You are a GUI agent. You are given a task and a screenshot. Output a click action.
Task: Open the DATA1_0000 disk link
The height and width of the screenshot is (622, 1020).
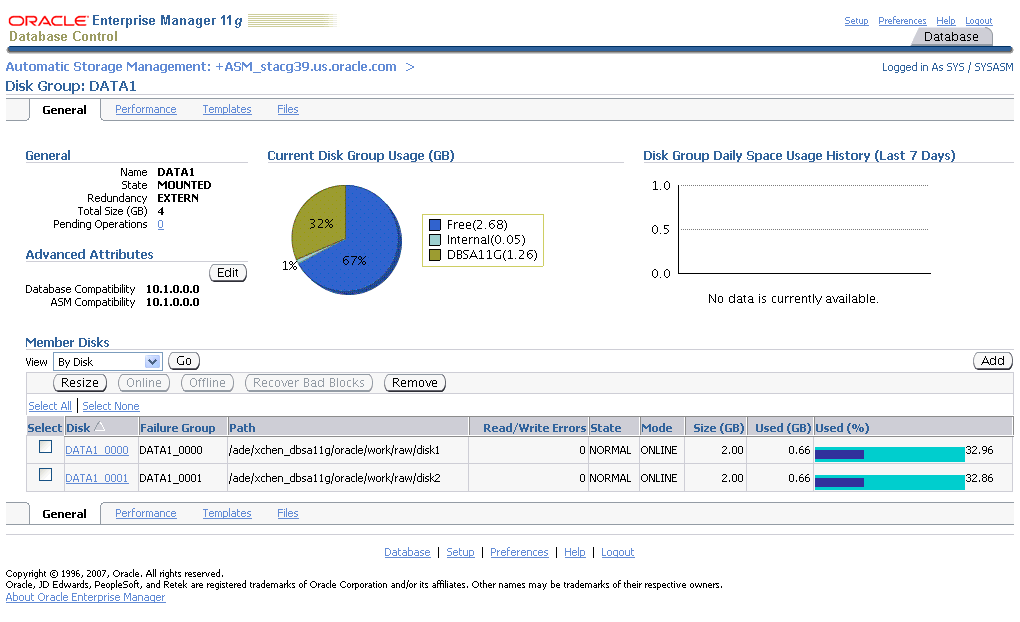(x=97, y=451)
